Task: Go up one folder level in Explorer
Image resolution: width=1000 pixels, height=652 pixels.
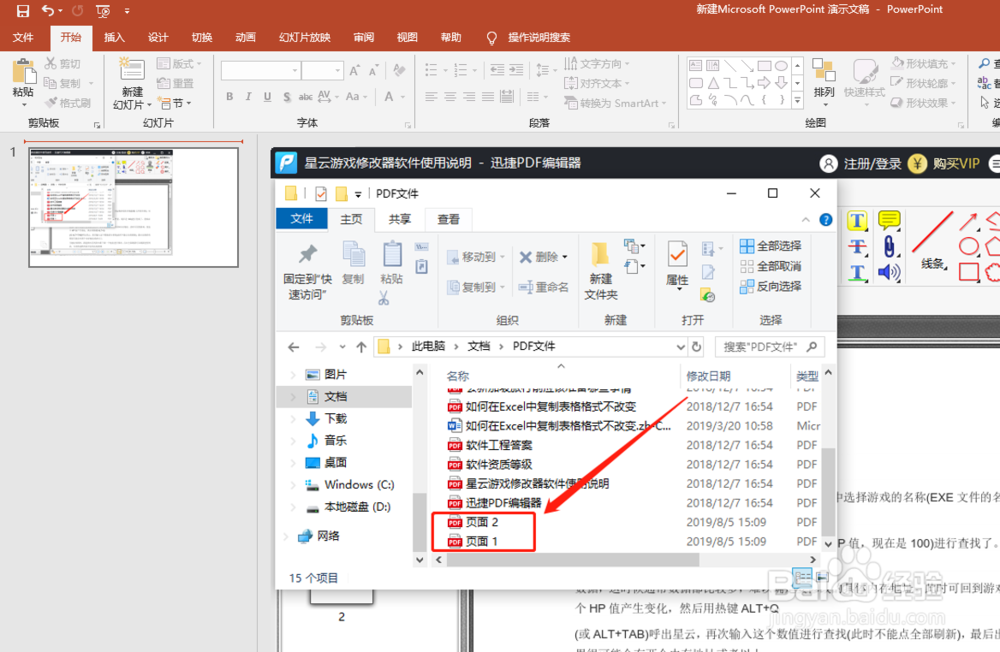Action: coord(362,347)
